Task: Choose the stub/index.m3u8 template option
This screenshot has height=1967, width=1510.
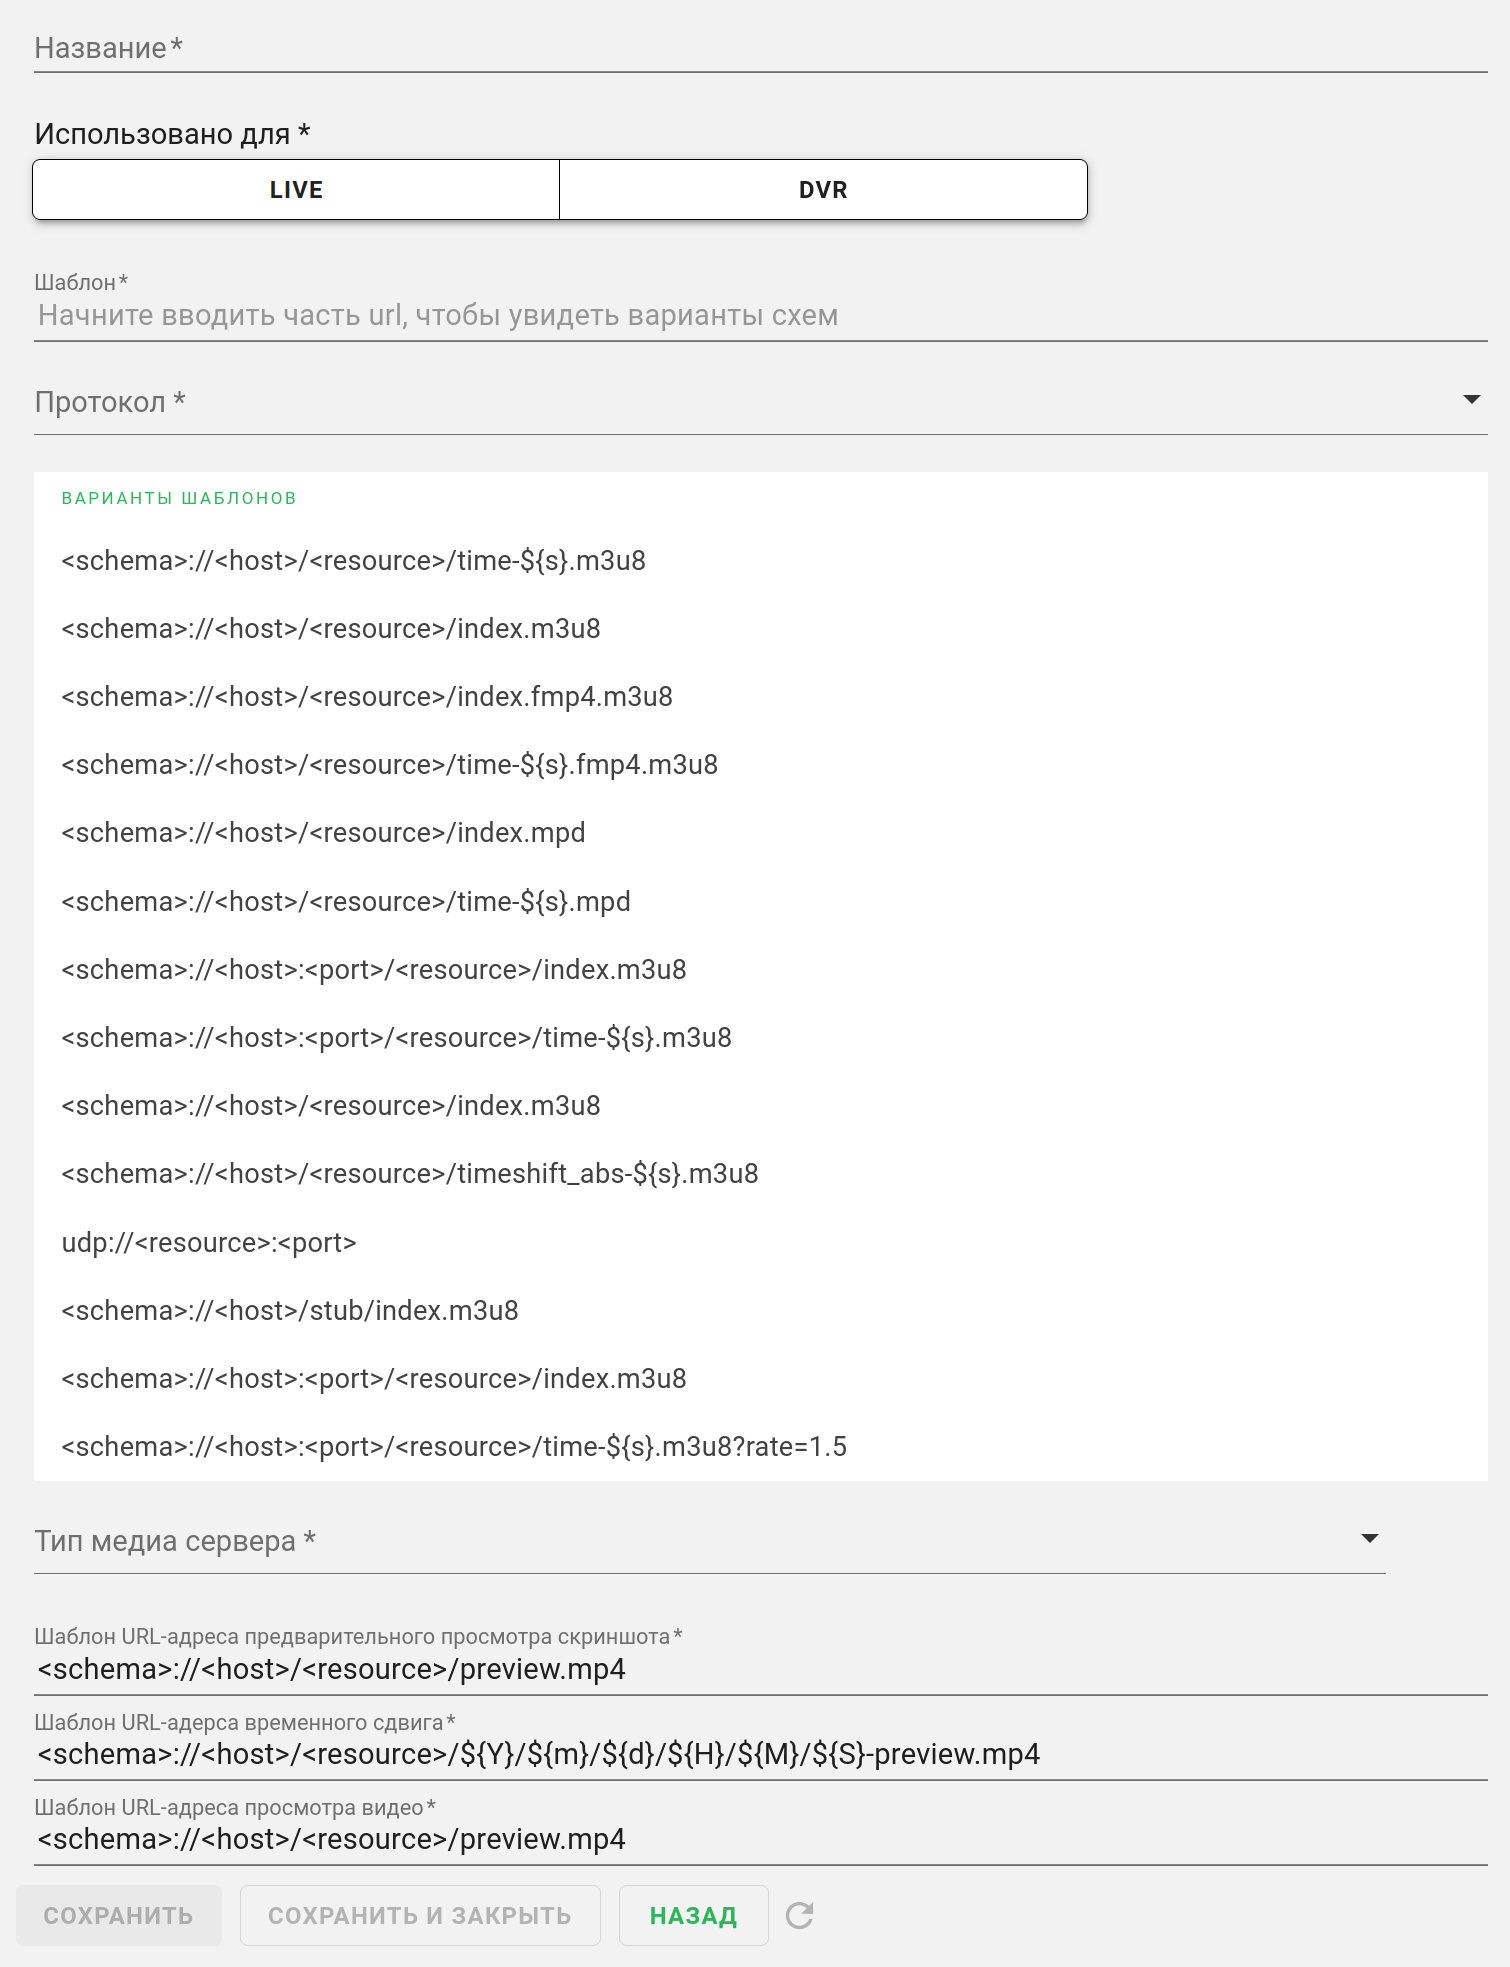Action: pyautogui.click(x=290, y=1310)
